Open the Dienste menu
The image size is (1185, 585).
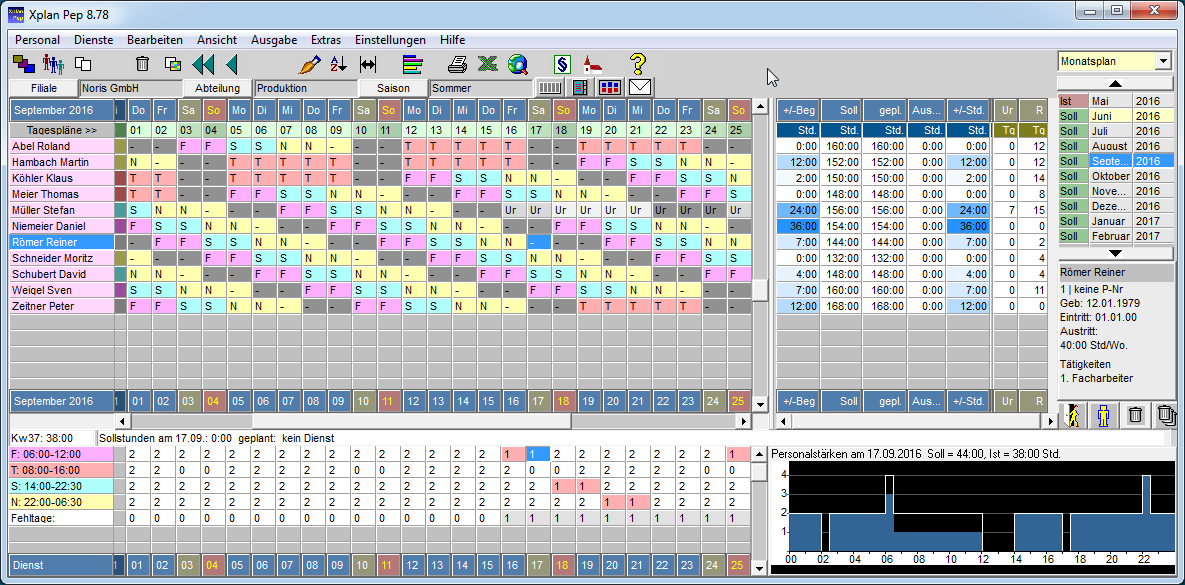93,40
